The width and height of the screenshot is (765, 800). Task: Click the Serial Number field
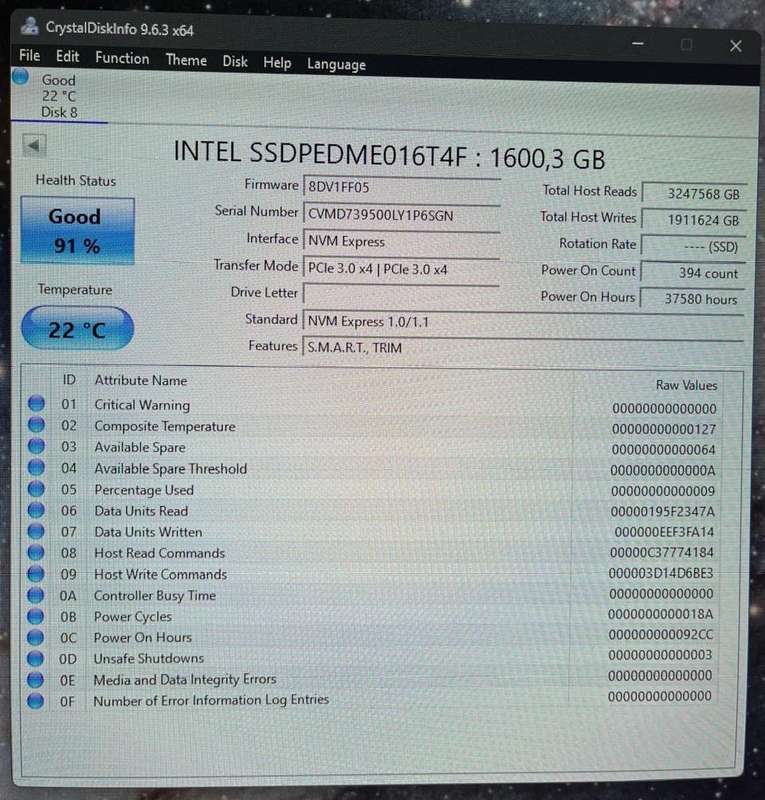[402, 215]
